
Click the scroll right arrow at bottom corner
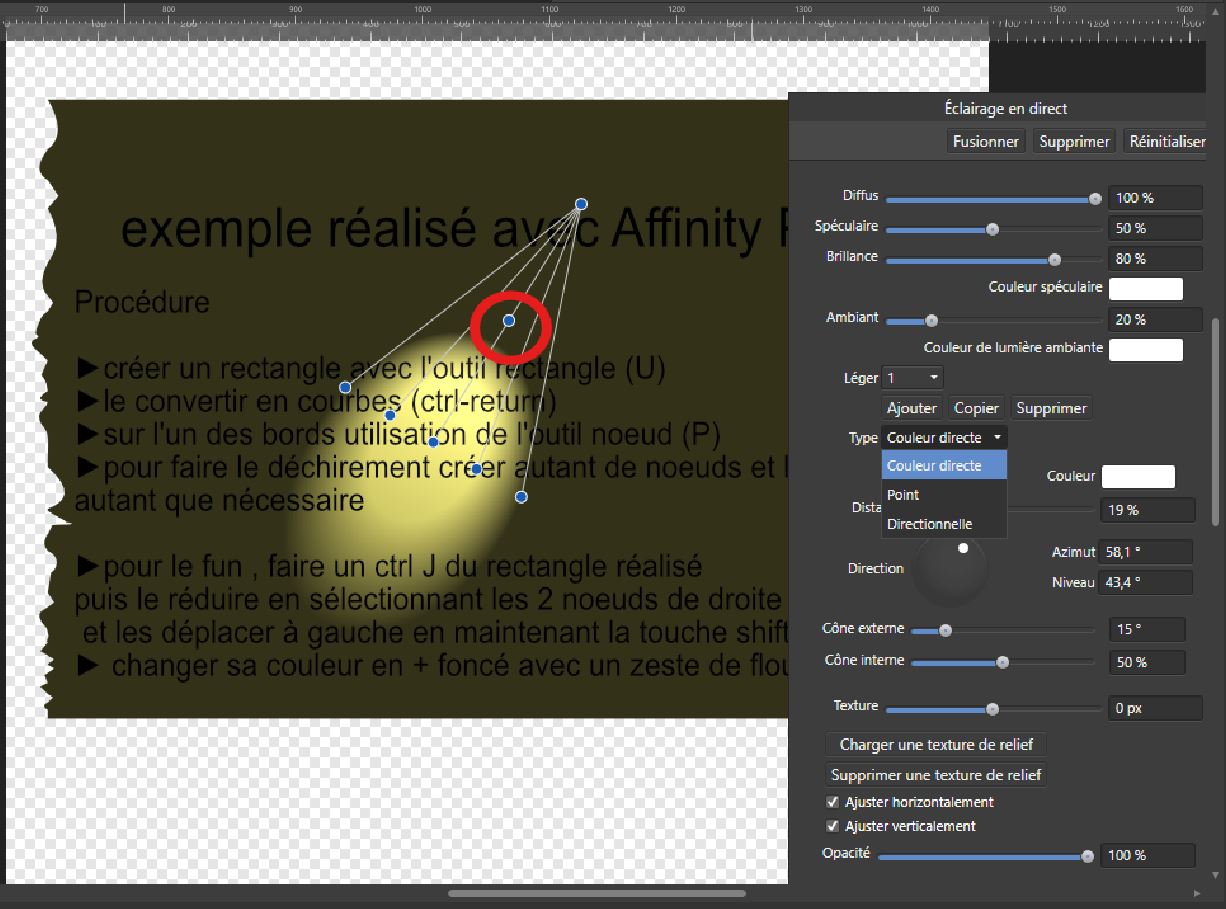(x=1199, y=893)
